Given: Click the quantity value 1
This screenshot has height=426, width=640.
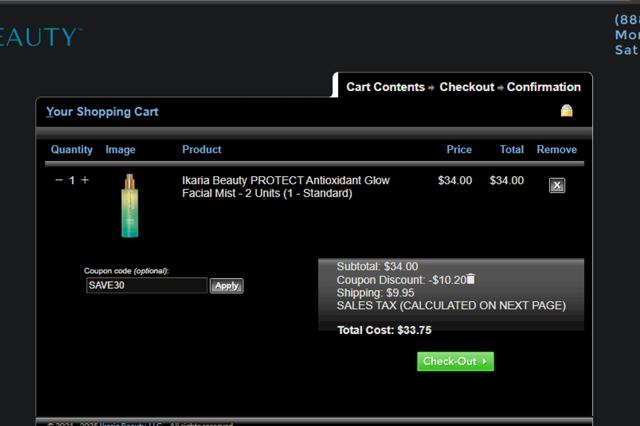Looking at the screenshot, I should tap(72, 180).
